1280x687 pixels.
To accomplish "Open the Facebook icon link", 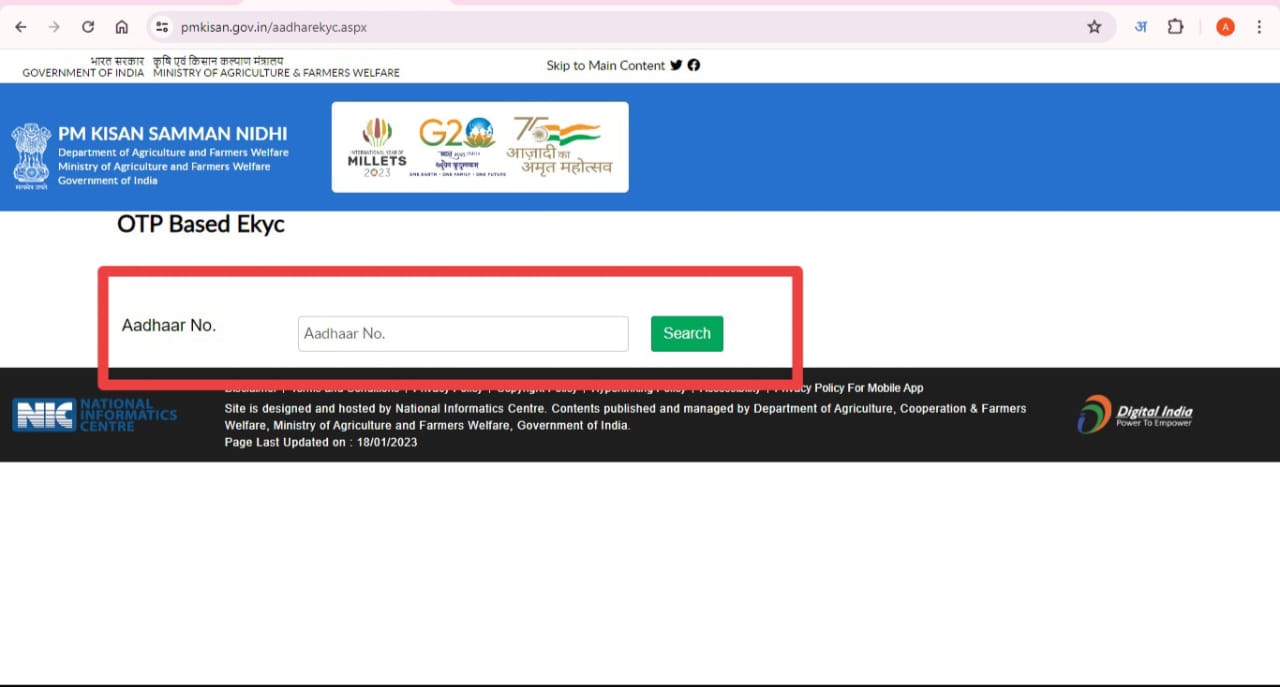I will click(x=694, y=65).
